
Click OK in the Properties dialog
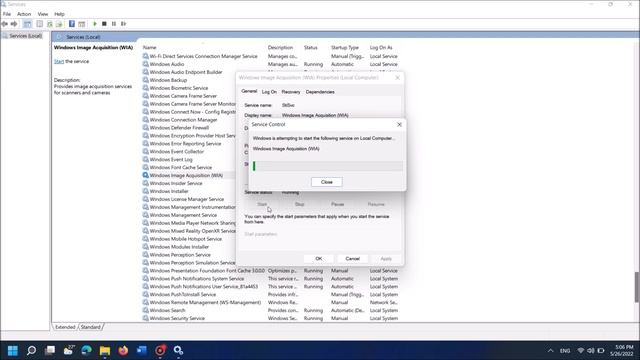click(319, 259)
